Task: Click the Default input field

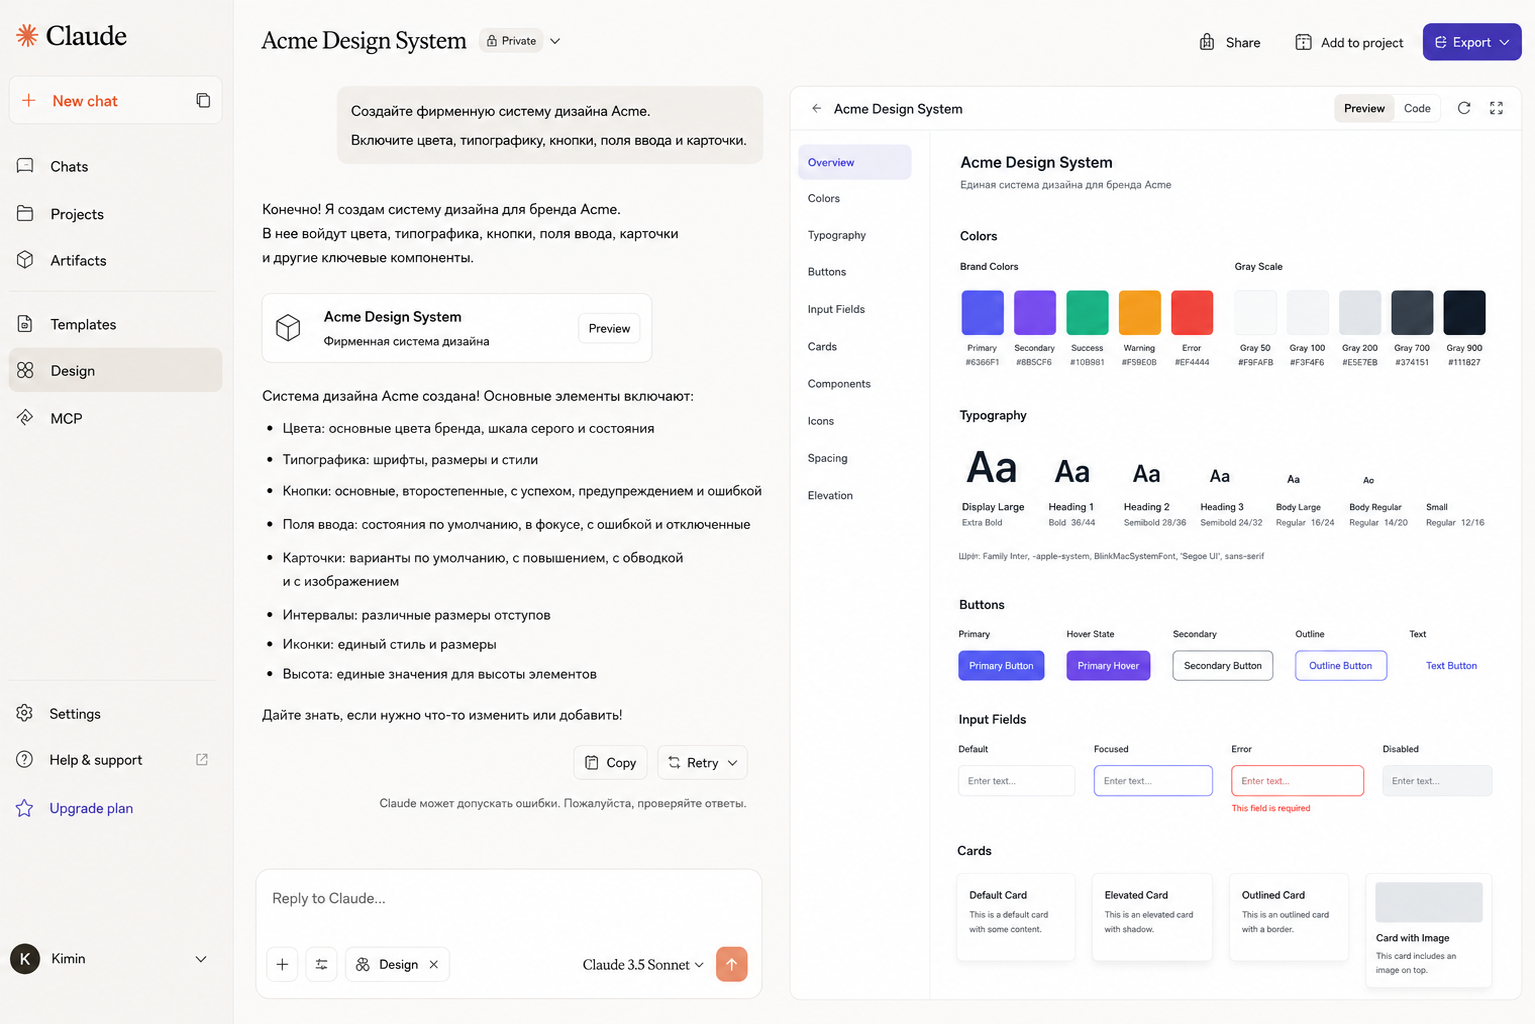Action: tap(1017, 781)
